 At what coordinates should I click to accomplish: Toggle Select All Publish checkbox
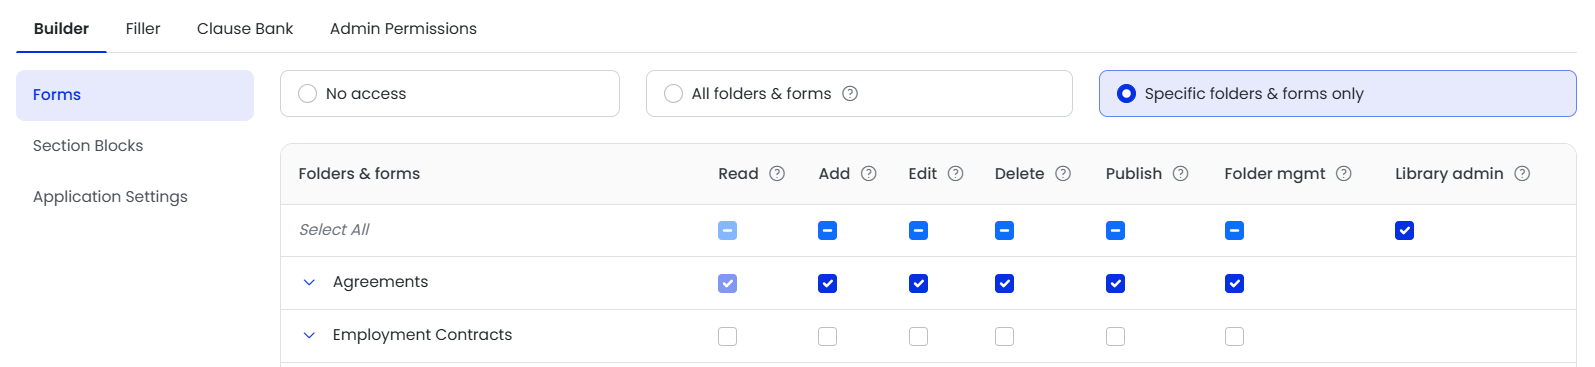pos(1116,231)
